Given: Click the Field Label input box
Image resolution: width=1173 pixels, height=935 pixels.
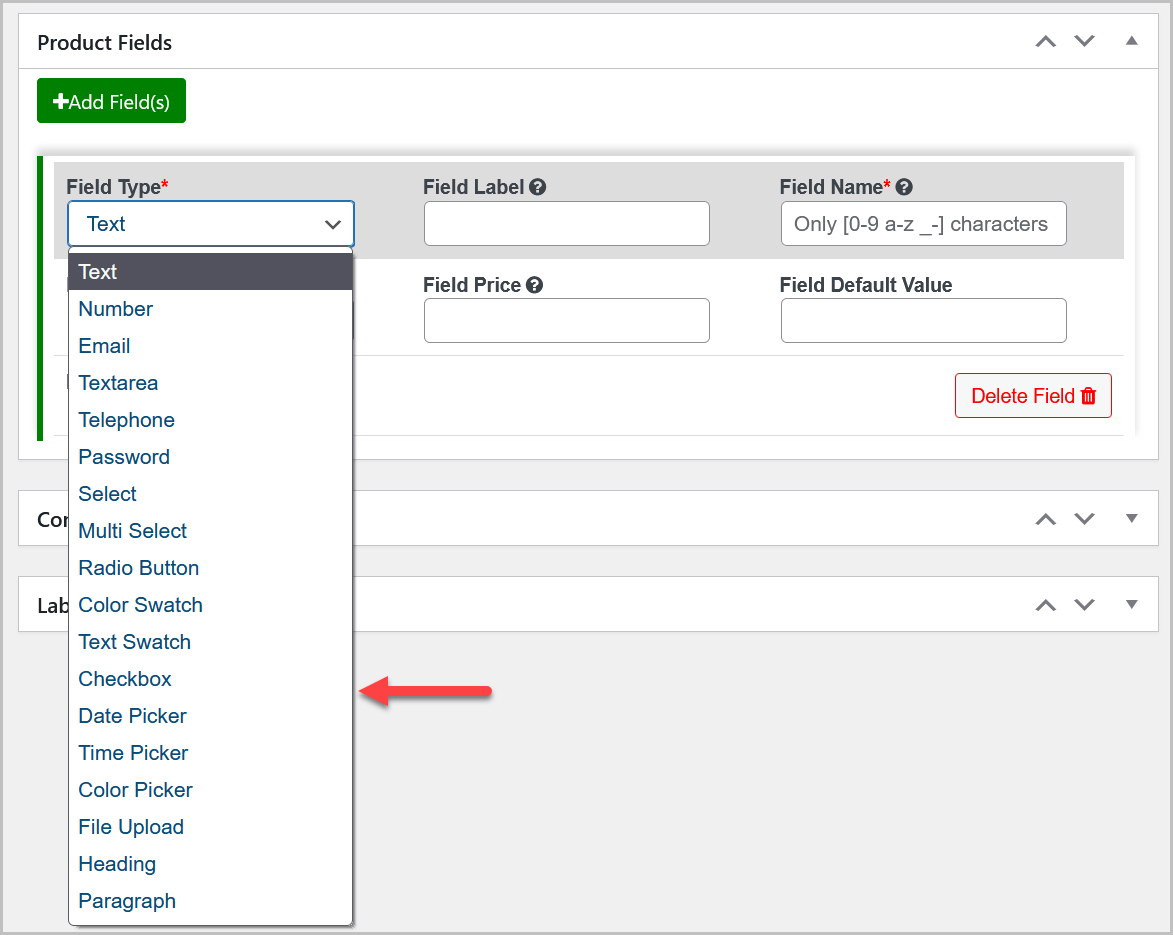Looking at the screenshot, I should pos(566,223).
